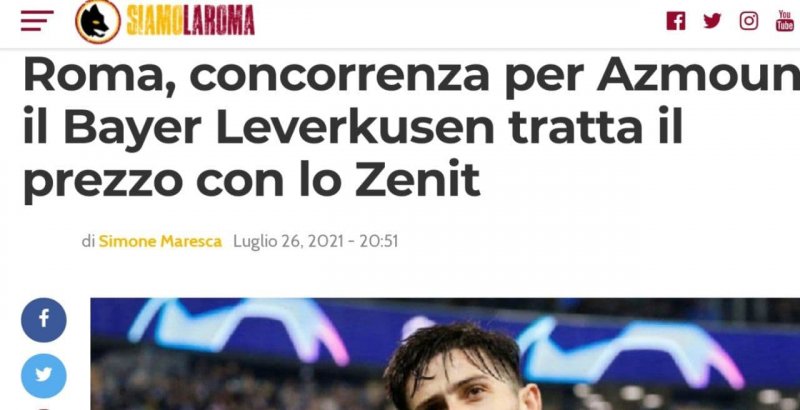The image size is (800, 410).
Task: Open the YouTube channel from the header
Action: coord(785,21)
